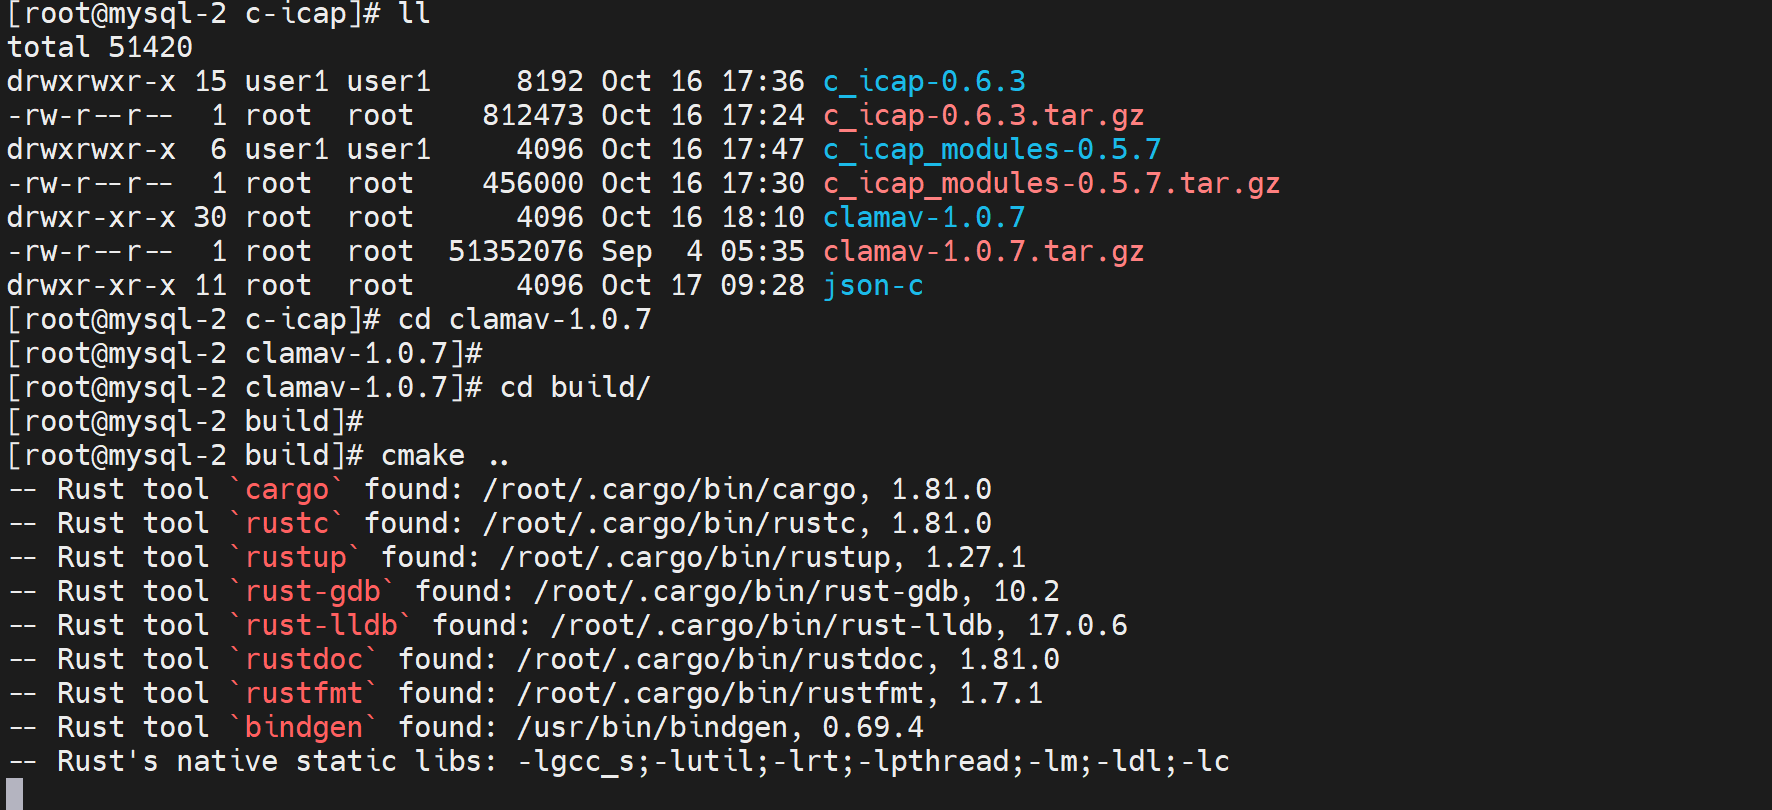Click the clamav-1.0.7.tar.gz archive filename

pos(983,252)
